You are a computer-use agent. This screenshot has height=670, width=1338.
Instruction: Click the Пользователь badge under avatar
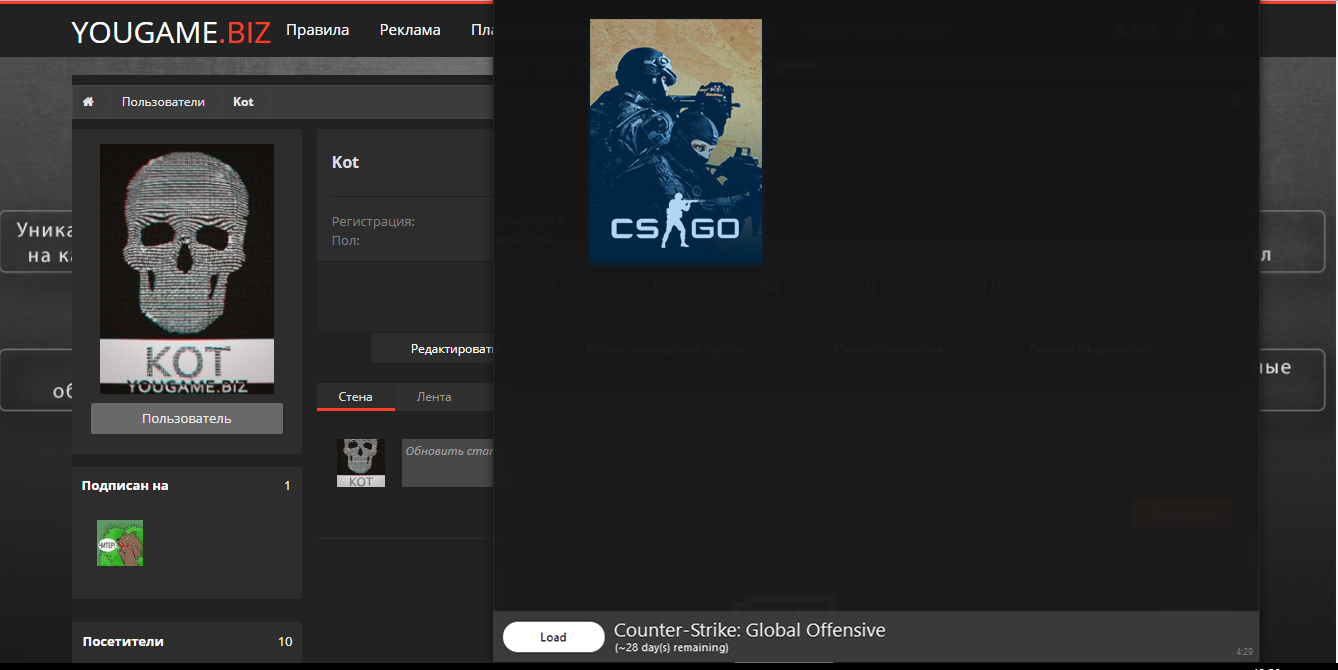(x=187, y=418)
